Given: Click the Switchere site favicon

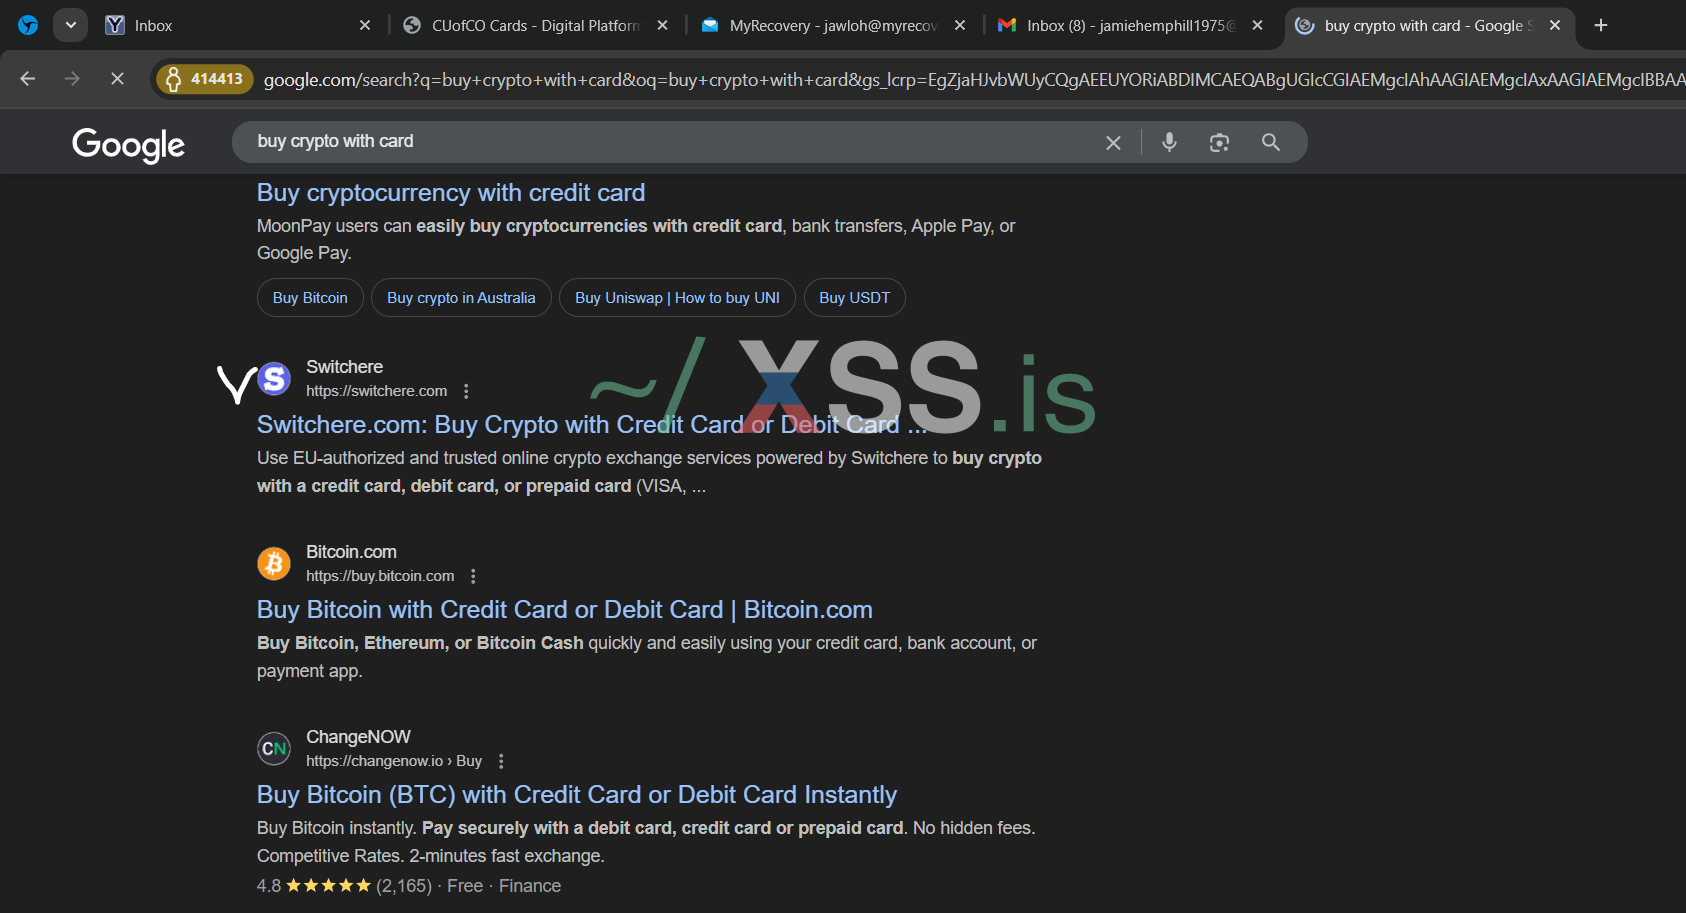Looking at the screenshot, I should (x=274, y=379).
